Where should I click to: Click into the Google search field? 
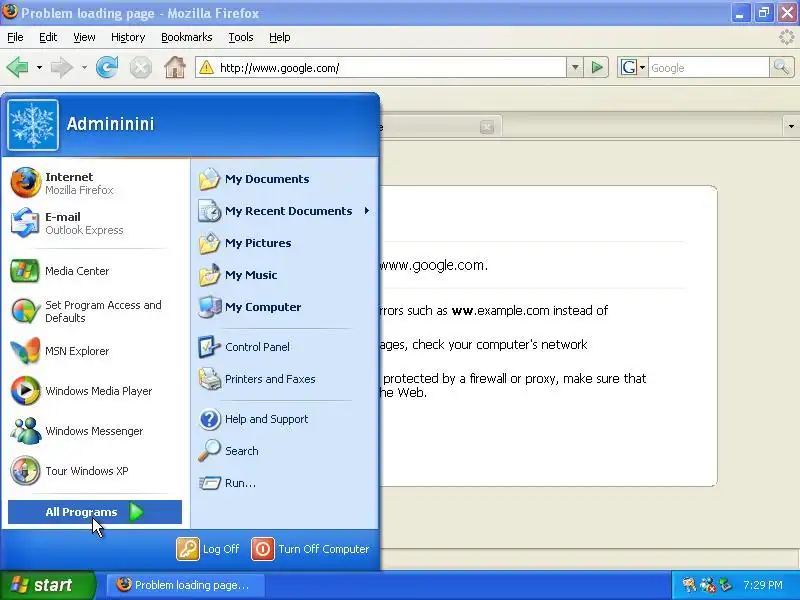pos(709,67)
